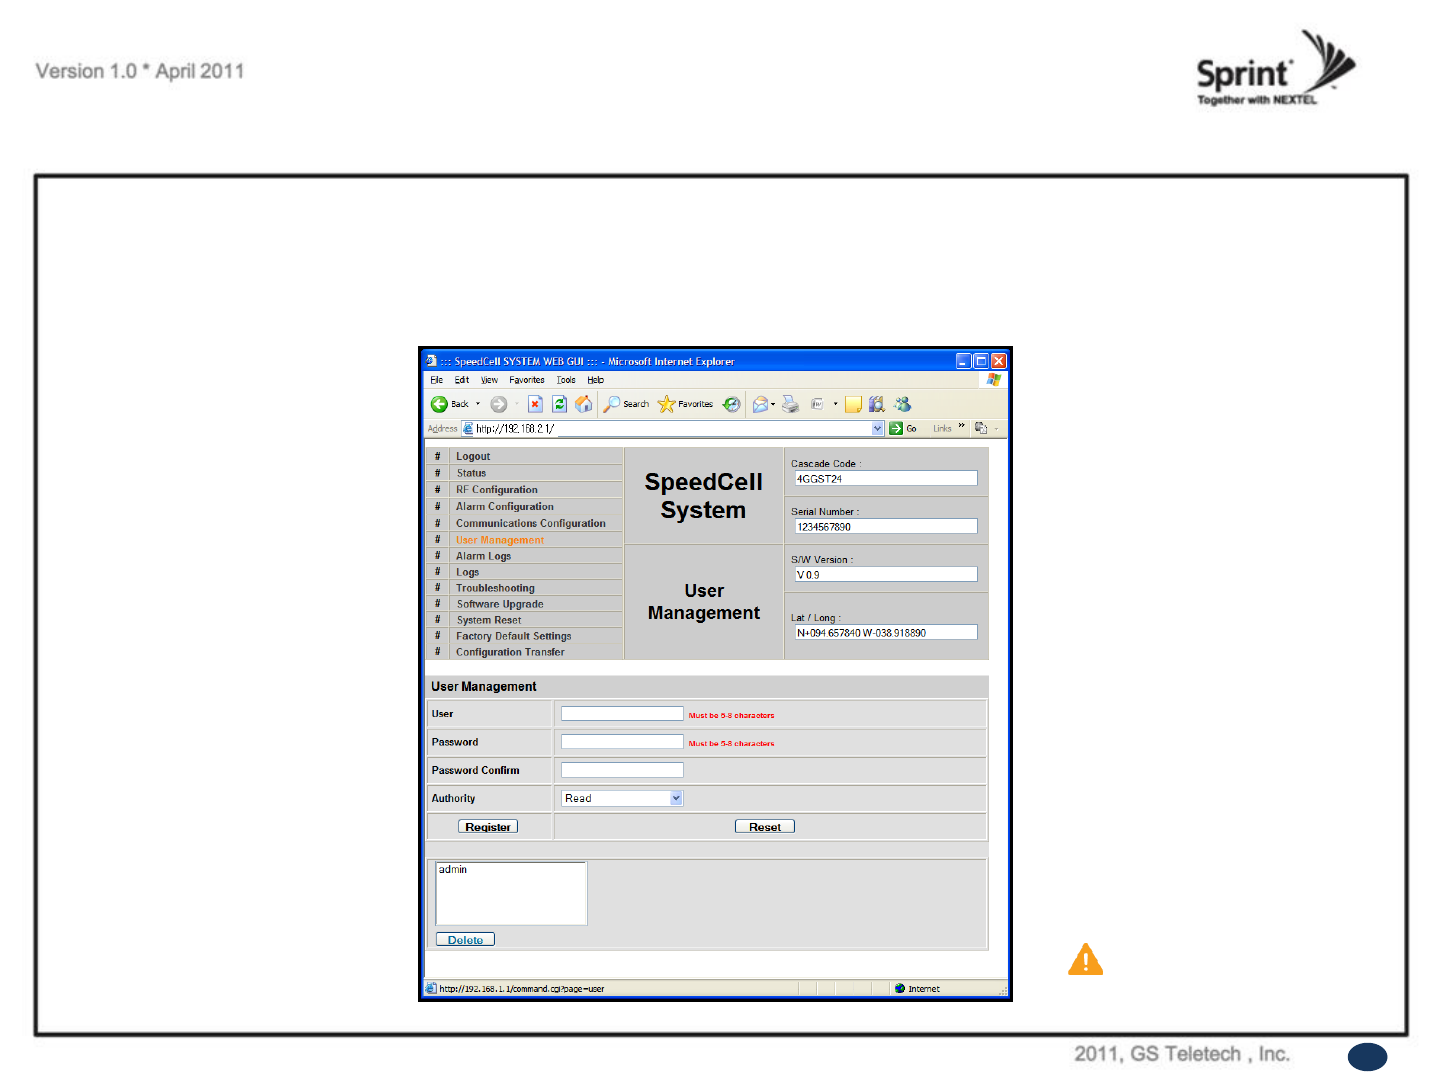
Task: Open the System Reset page
Action: tap(489, 620)
